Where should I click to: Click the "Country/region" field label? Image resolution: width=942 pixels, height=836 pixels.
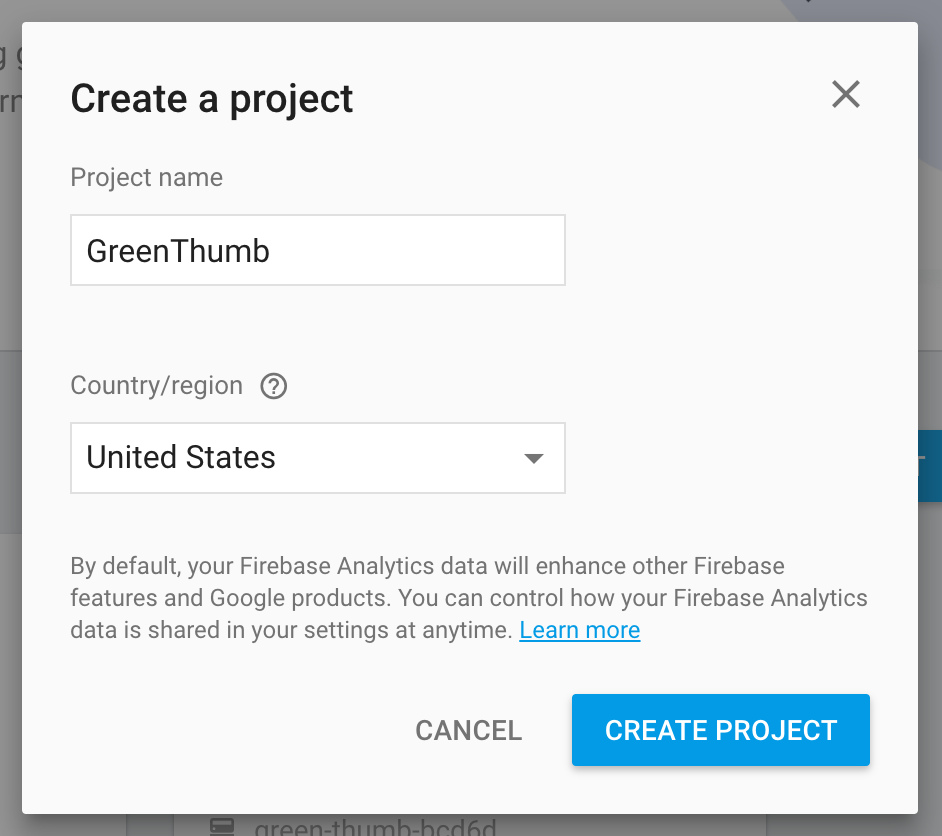pyautogui.click(x=156, y=386)
